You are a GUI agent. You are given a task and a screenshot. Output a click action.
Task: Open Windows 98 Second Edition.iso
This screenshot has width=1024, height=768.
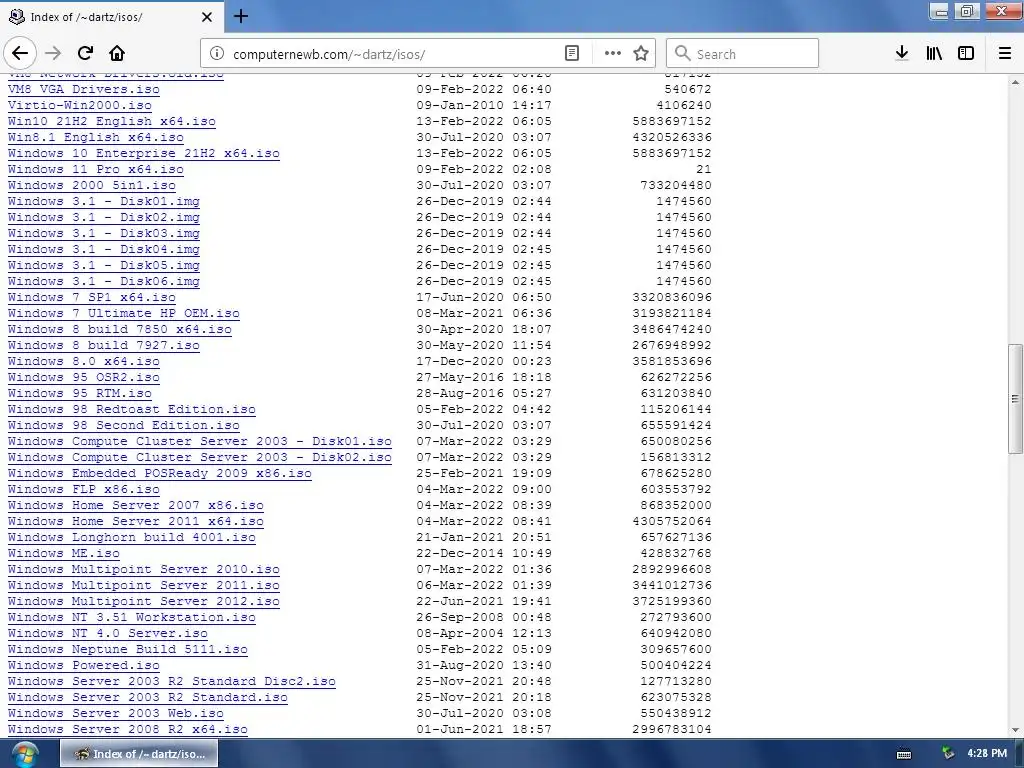[123, 425]
